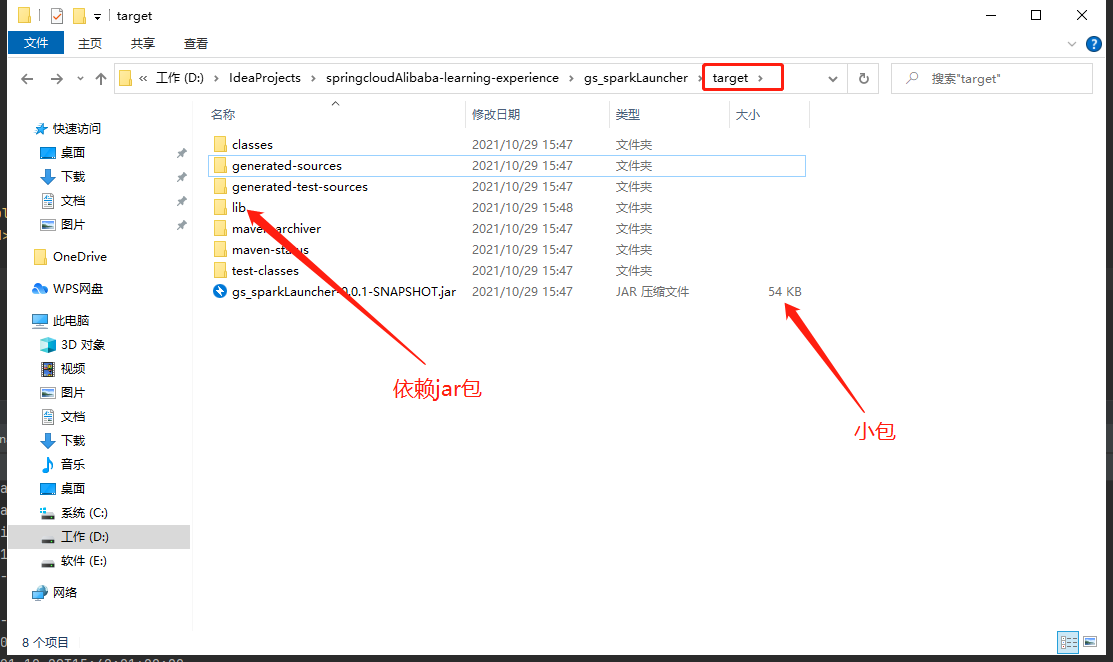This screenshot has height=662, width=1113.
Task: Select the classes folder
Action: pyautogui.click(x=252, y=145)
